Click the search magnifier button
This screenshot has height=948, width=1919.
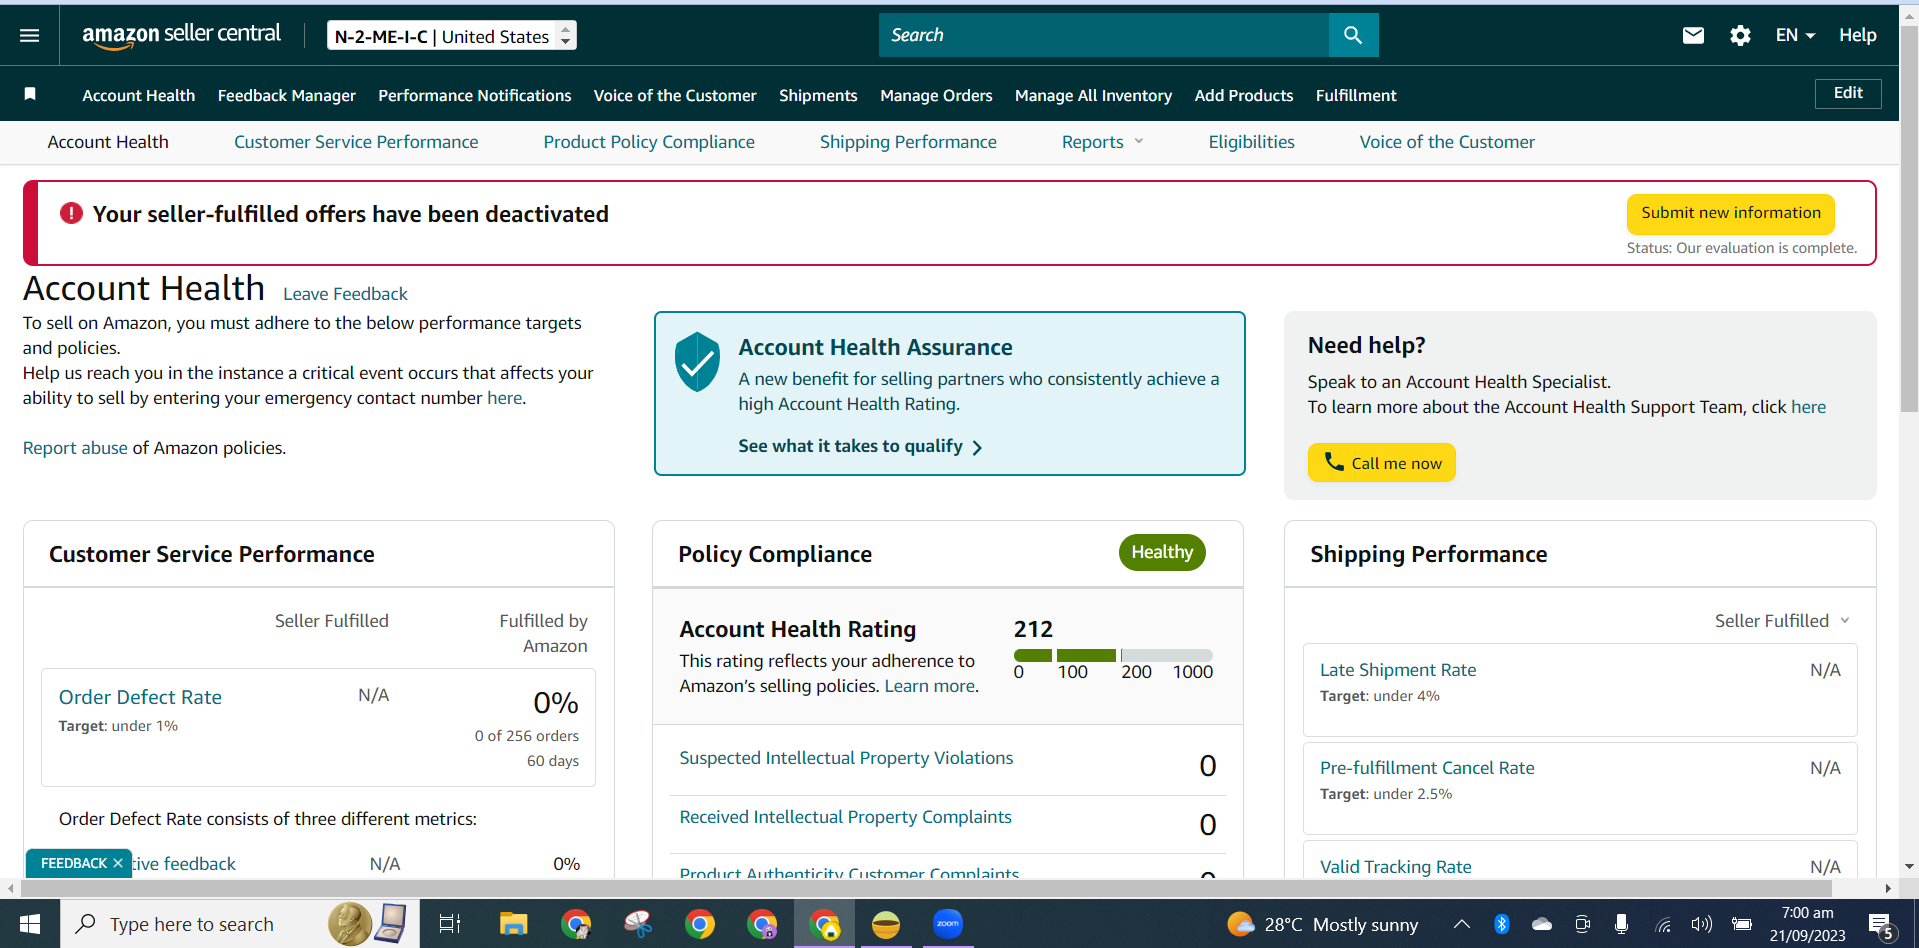click(x=1353, y=35)
